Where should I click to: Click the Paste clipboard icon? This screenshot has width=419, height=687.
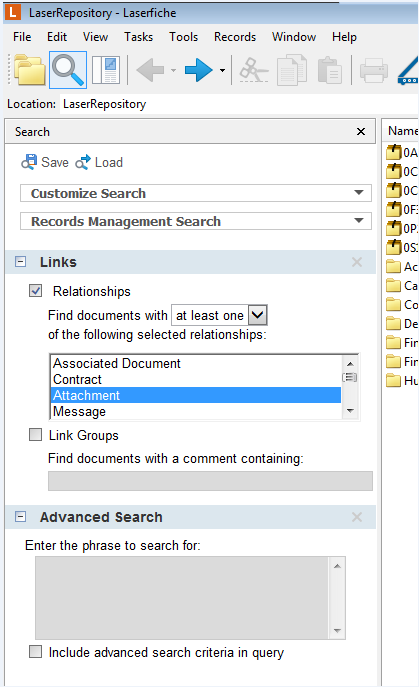(x=329, y=70)
